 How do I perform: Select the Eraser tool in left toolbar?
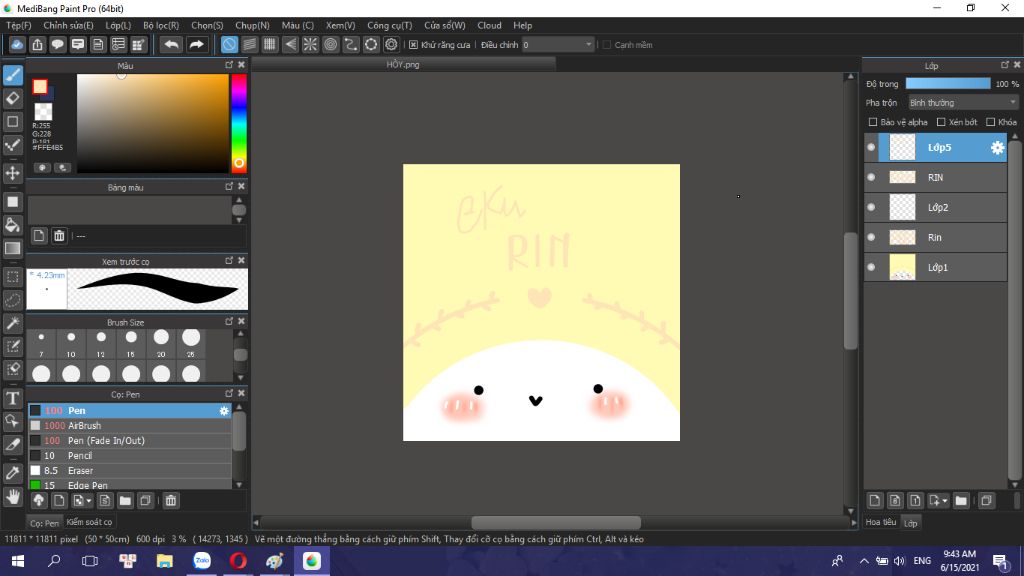(13, 98)
